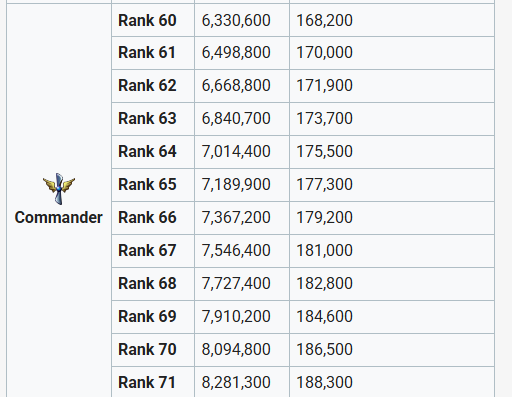Screen dimensions: 512x397
Task: Click the Rank 69 label
Action: pos(147,316)
